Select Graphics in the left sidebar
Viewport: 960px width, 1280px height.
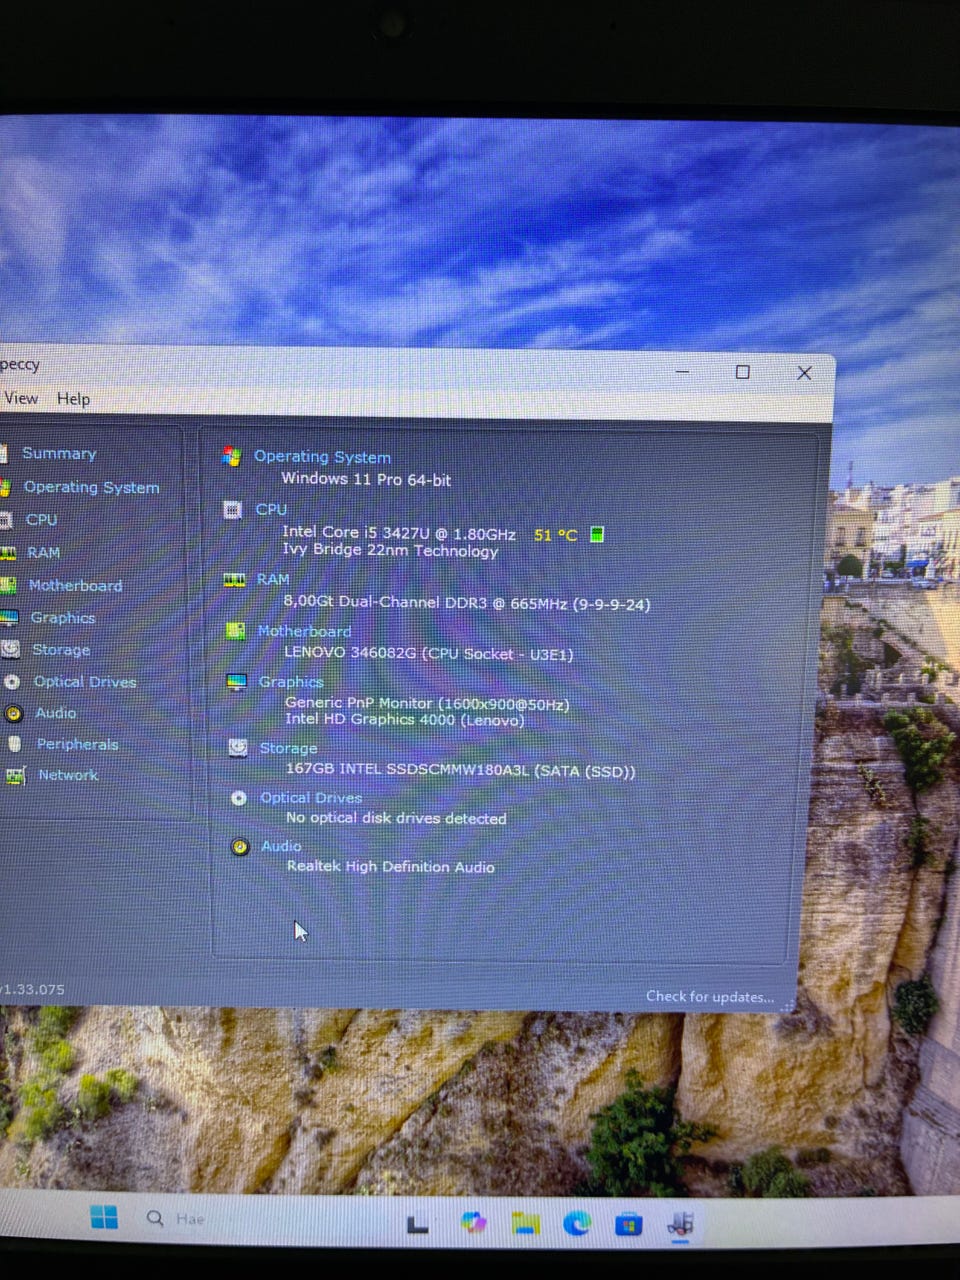(62, 617)
